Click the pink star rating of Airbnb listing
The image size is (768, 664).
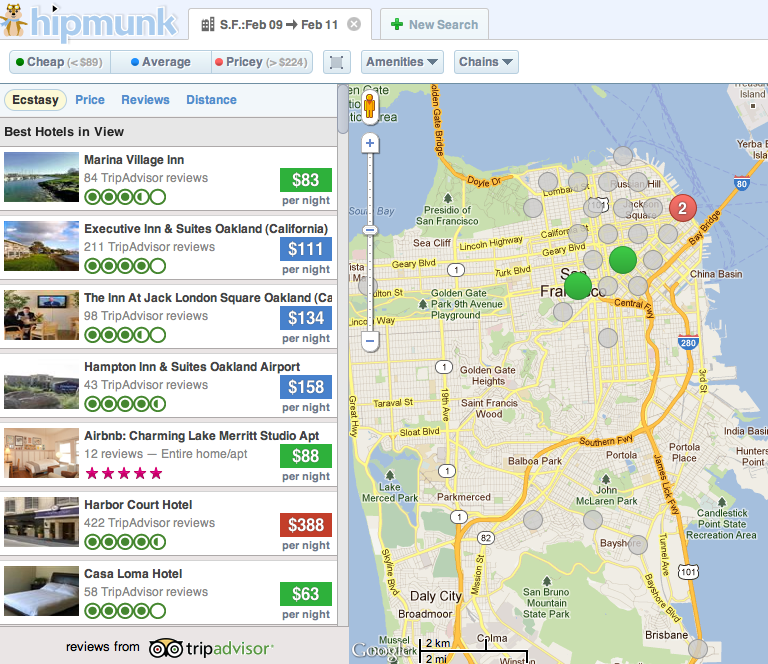123,474
